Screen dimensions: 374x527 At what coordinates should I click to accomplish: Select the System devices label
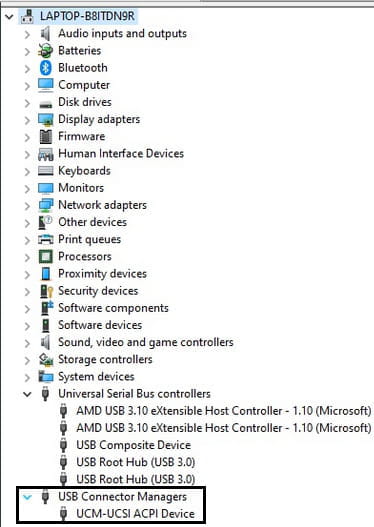[96, 376]
